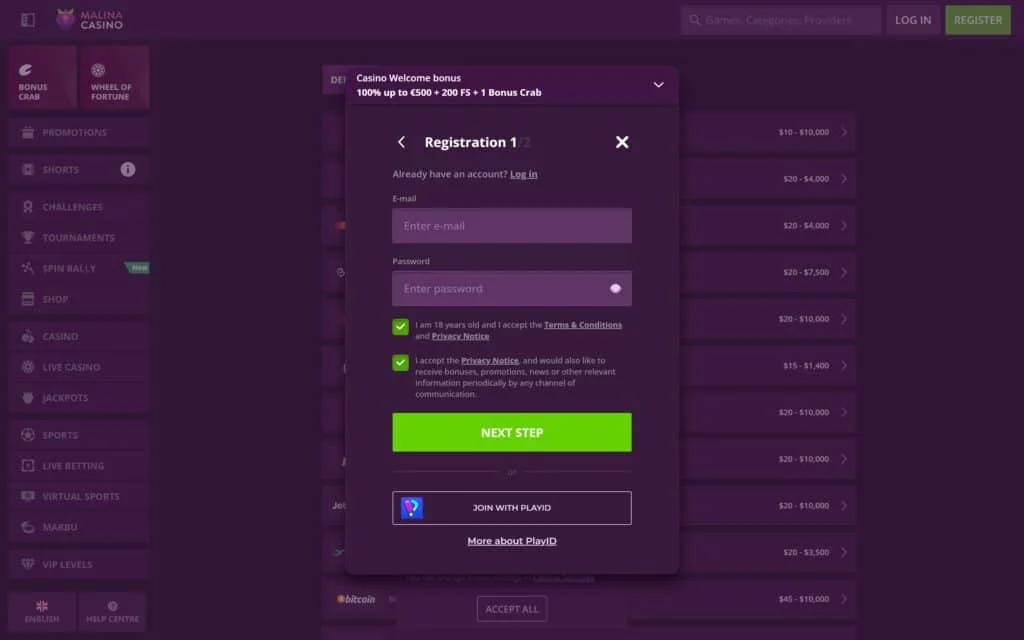Click the PlayID logo icon
1024x640 pixels.
[x=411, y=508]
